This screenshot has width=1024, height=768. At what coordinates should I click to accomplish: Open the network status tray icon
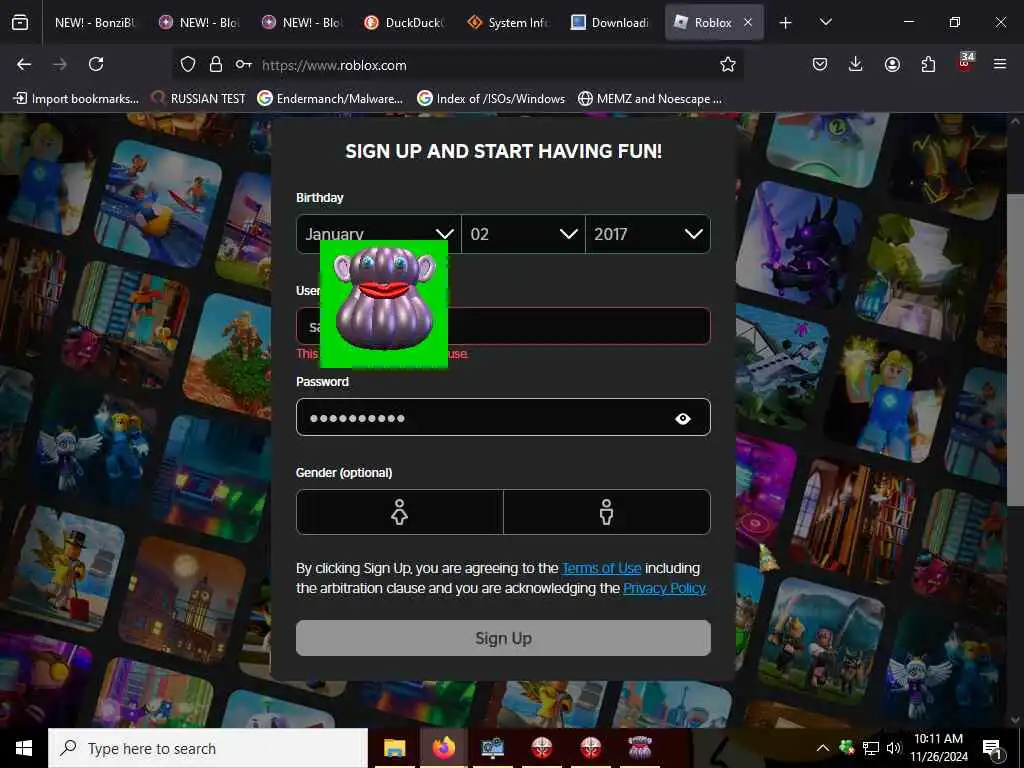click(871, 748)
